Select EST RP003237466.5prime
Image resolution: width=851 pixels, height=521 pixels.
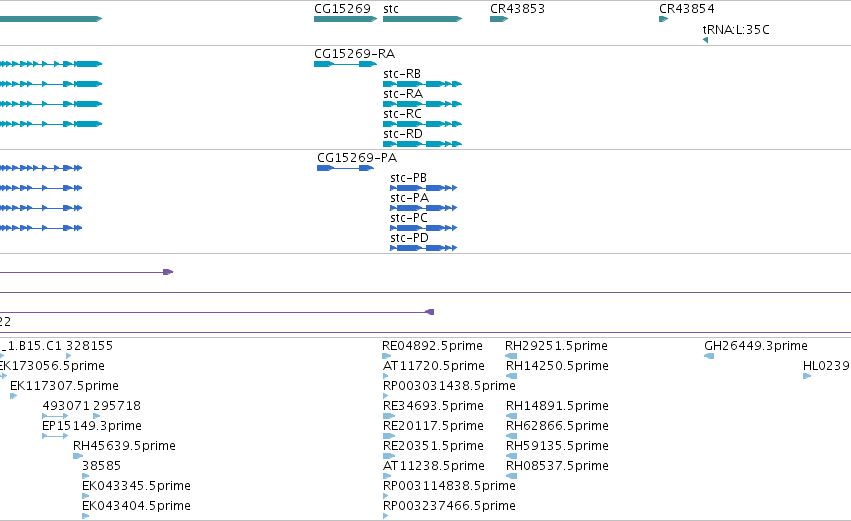pos(385,516)
